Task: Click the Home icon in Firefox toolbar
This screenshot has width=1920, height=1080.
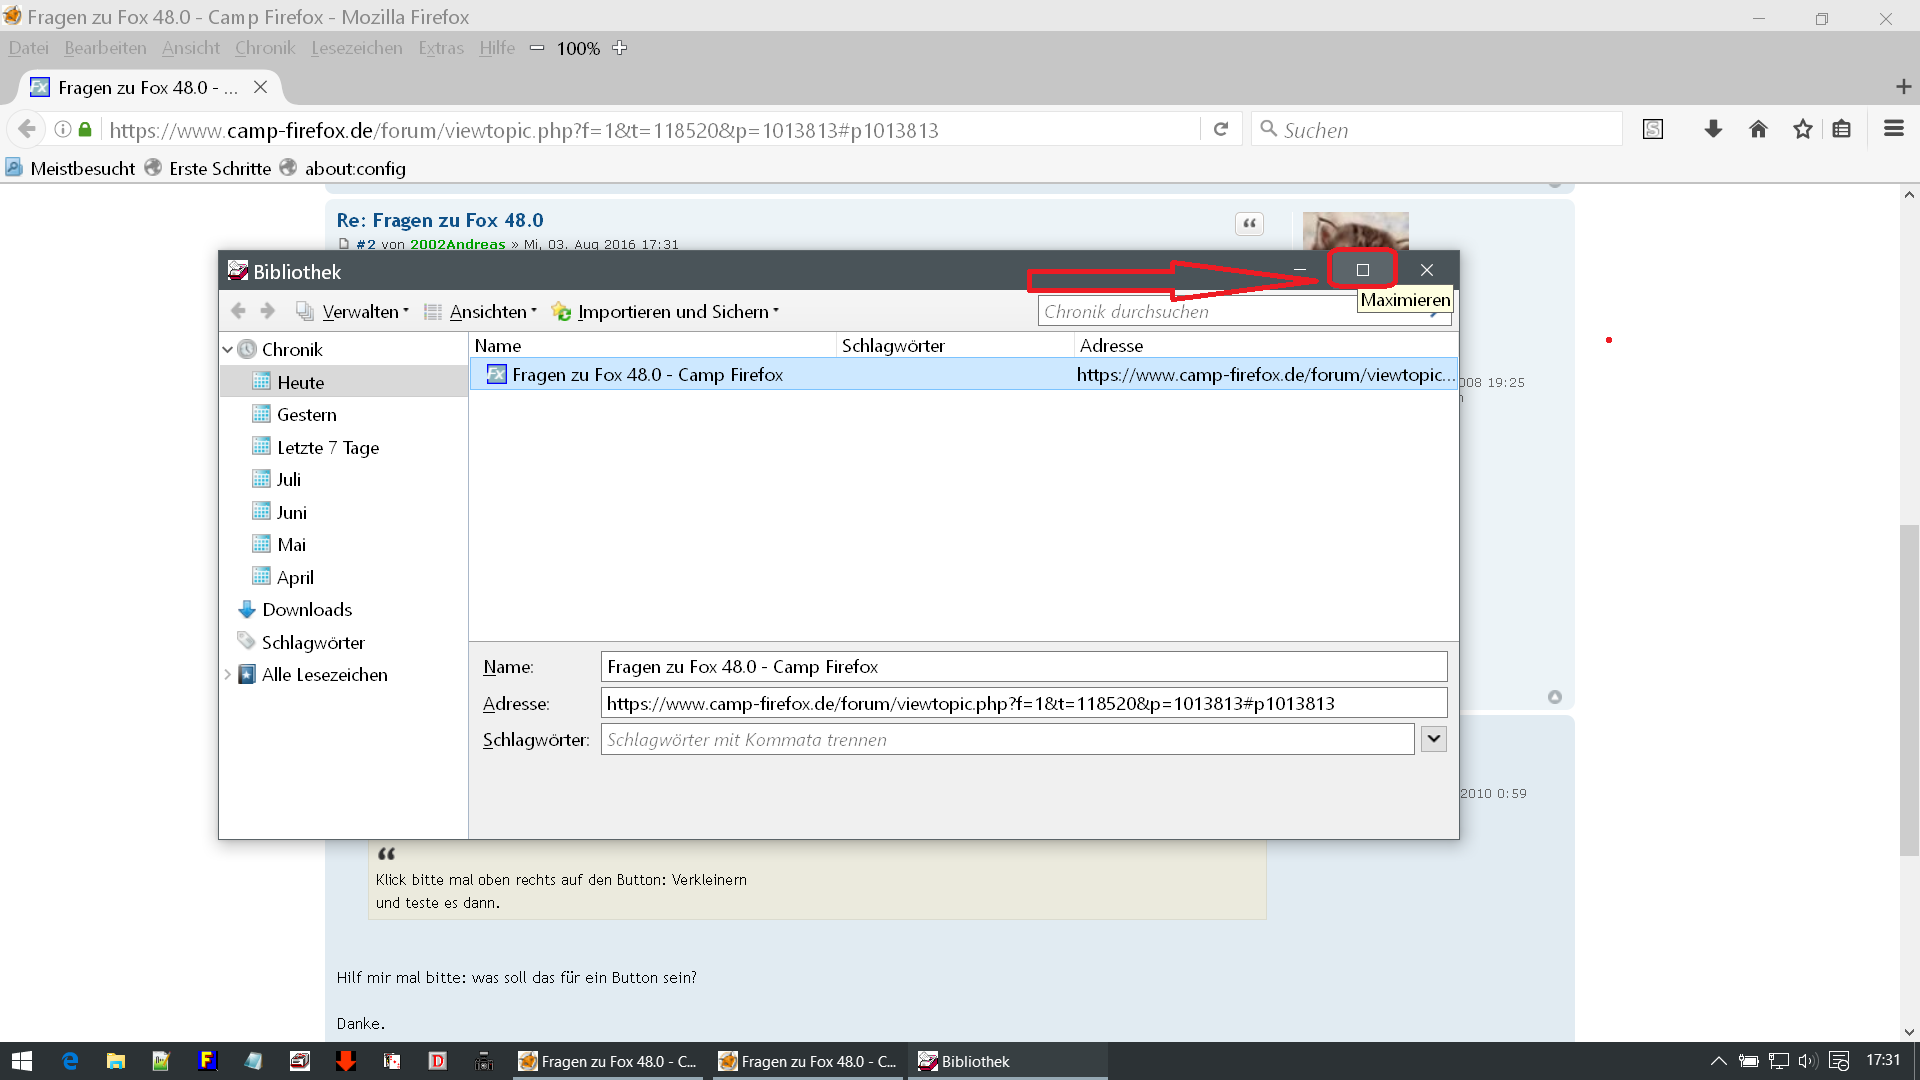Action: click(1758, 129)
